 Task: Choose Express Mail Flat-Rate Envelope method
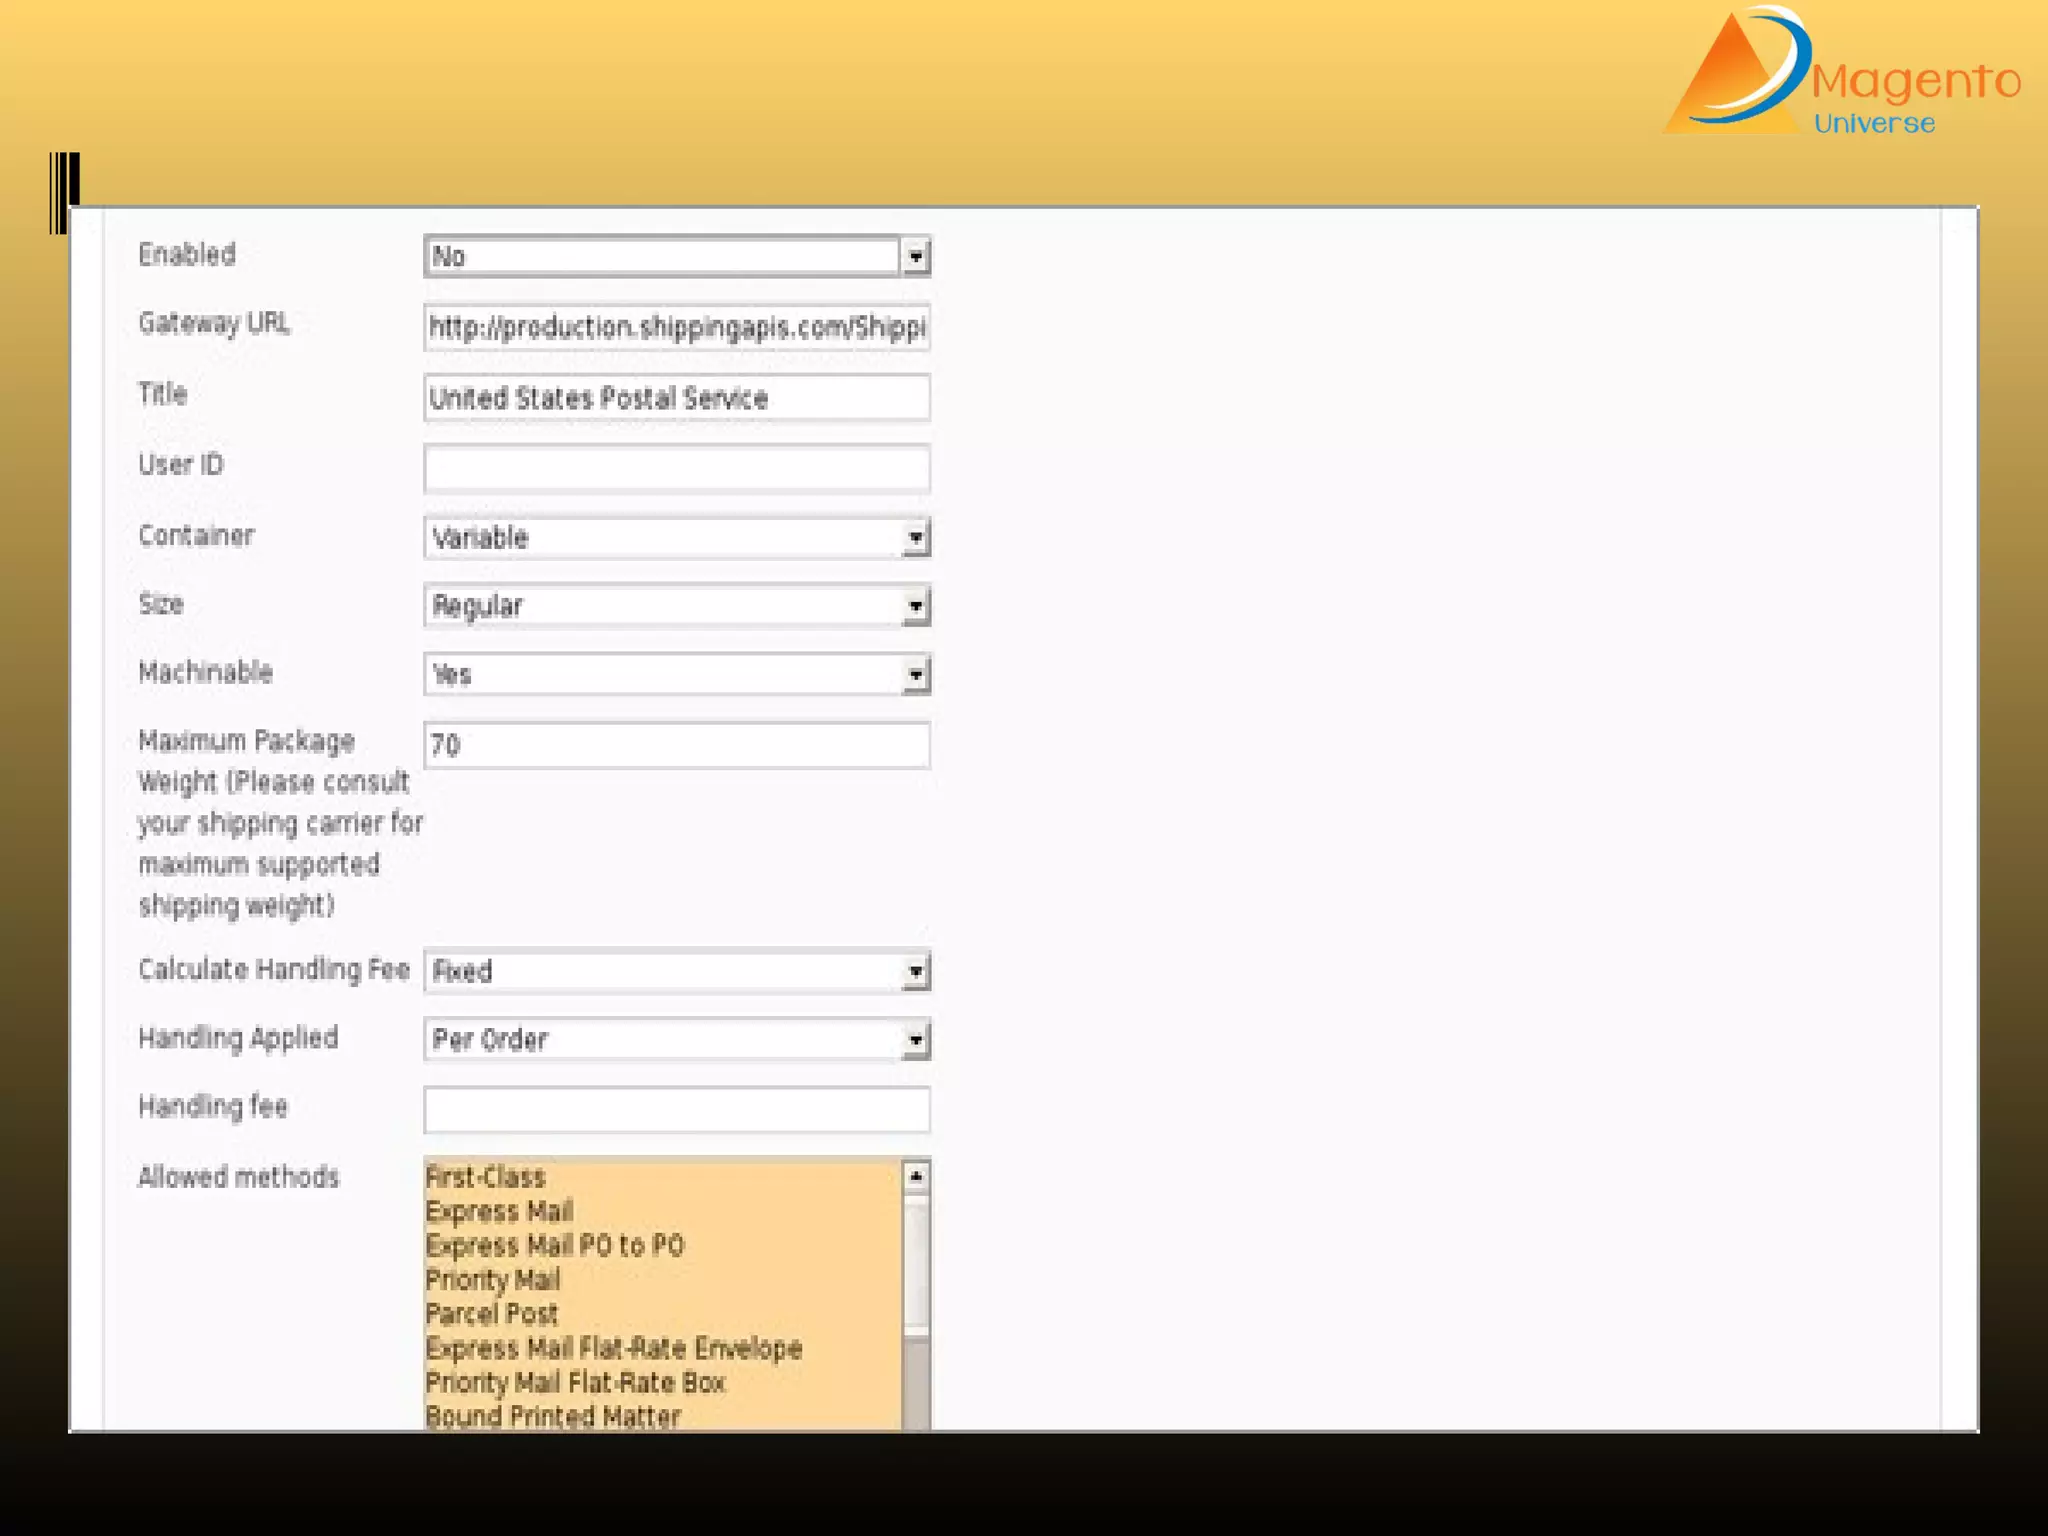tap(613, 1349)
